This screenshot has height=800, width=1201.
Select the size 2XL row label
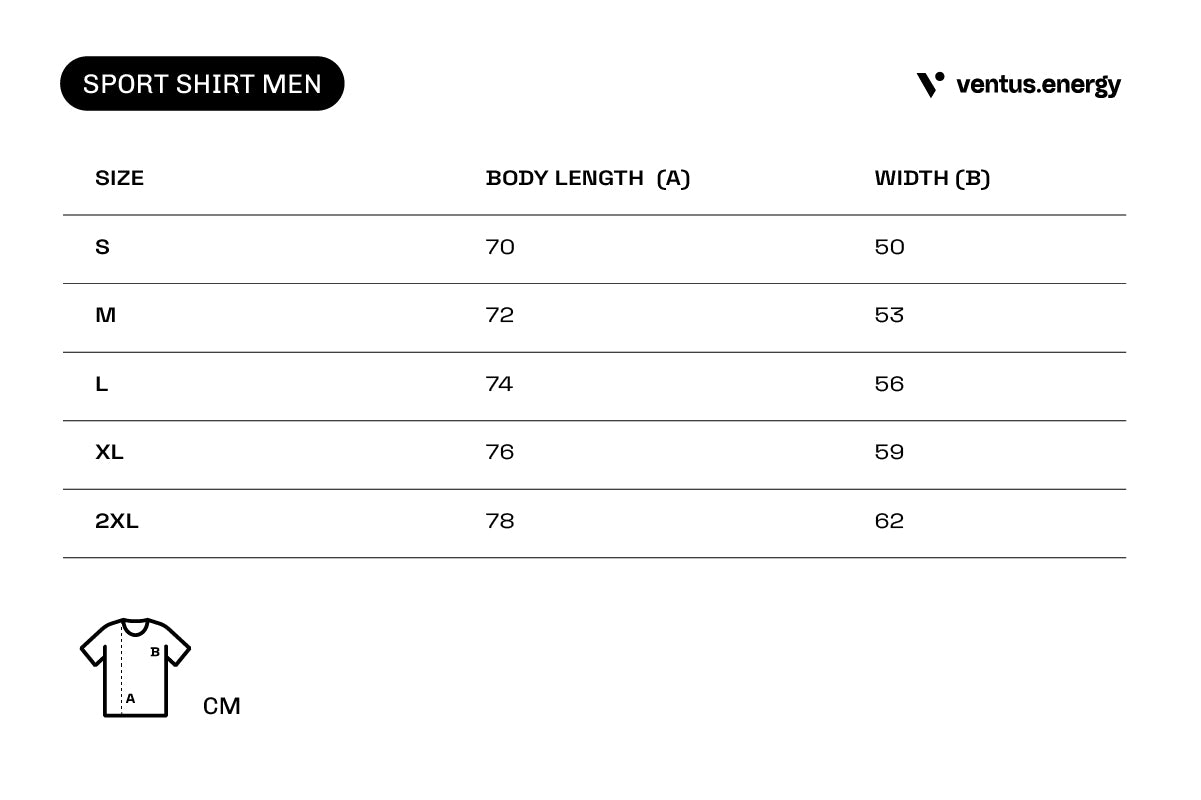point(117,521)
